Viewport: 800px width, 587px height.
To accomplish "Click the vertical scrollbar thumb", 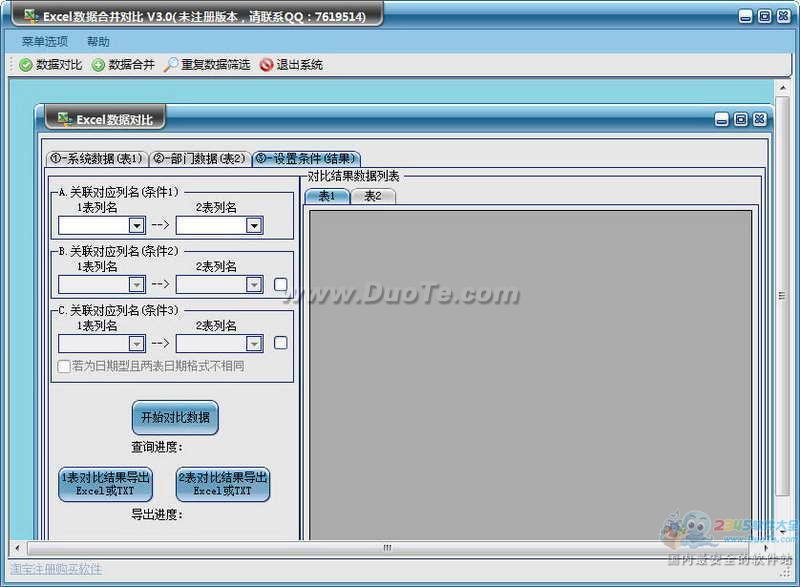I will coord(782,296).
